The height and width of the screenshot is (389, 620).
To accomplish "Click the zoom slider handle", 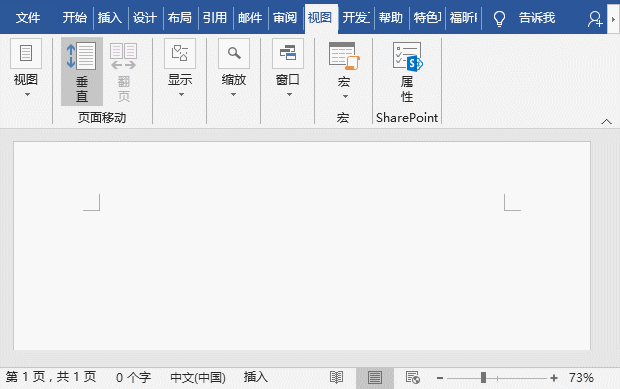I will (483, 378).
